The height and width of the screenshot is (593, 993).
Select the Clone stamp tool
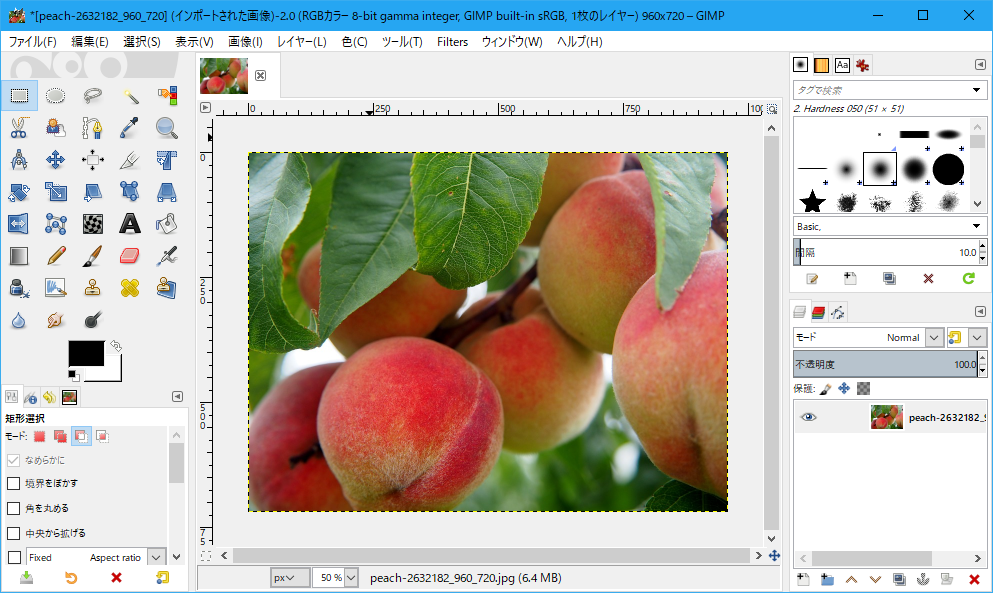(x=92, y=288)
